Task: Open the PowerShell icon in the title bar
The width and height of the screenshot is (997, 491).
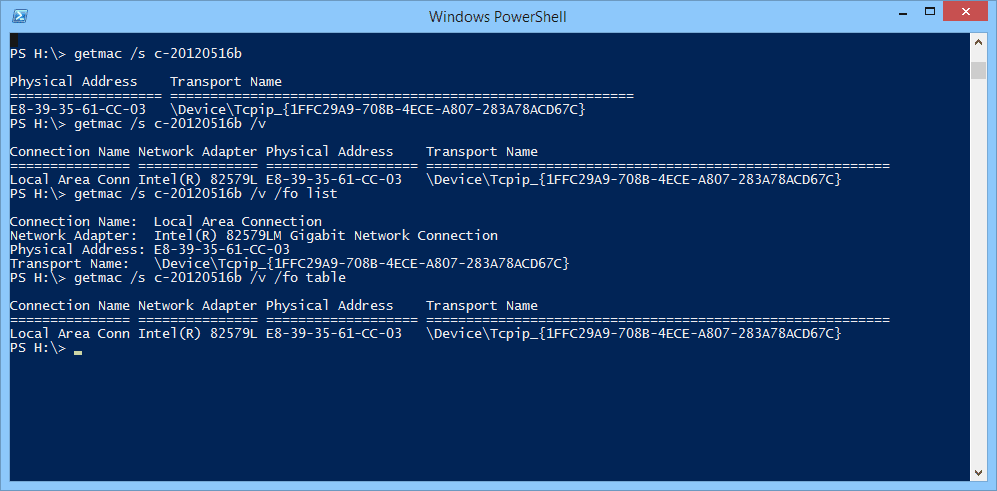Action: pyautogui.click(x=20, y=15)
